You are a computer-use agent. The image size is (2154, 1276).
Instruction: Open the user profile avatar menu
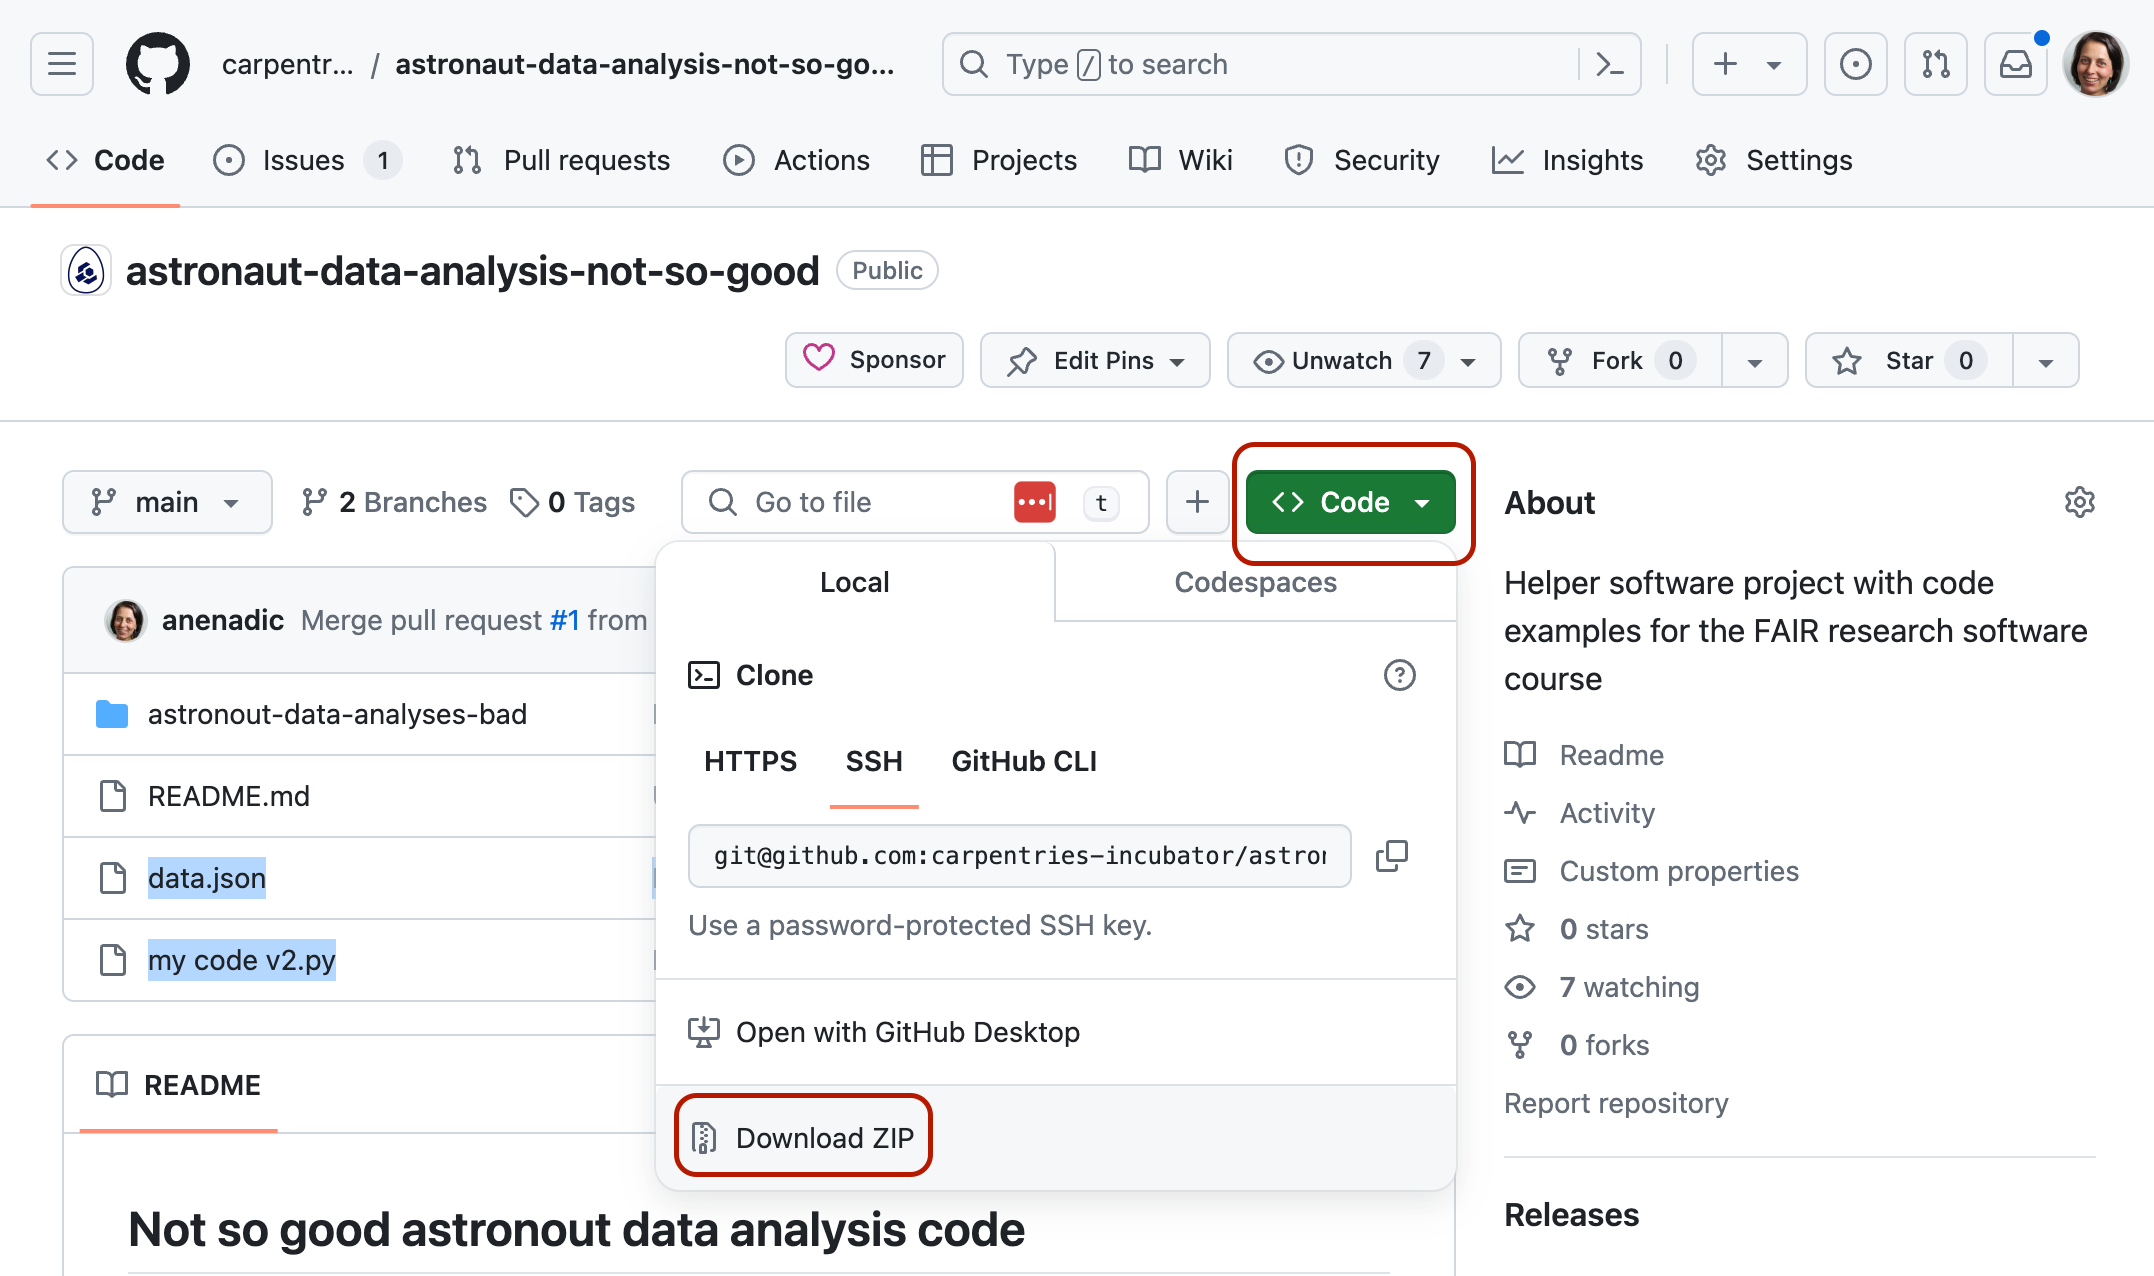pyautogui.click(x=2096, y=64)
